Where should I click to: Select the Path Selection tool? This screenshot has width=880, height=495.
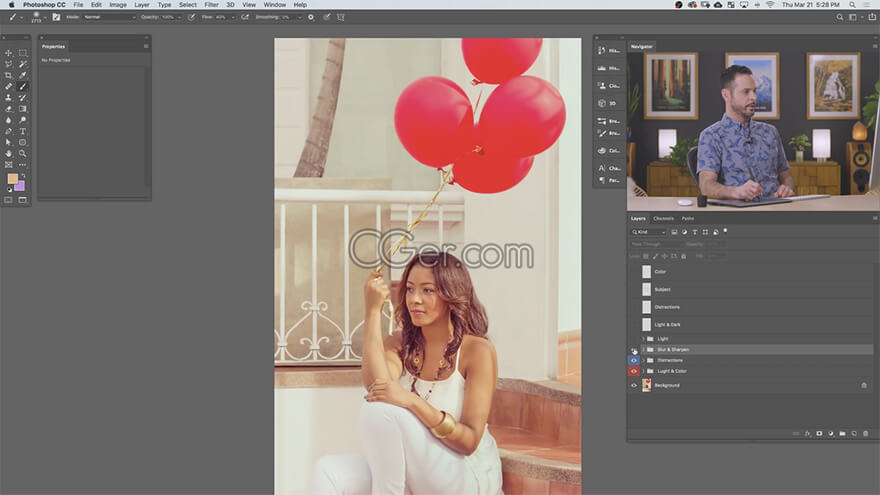[x=8, y=143]
